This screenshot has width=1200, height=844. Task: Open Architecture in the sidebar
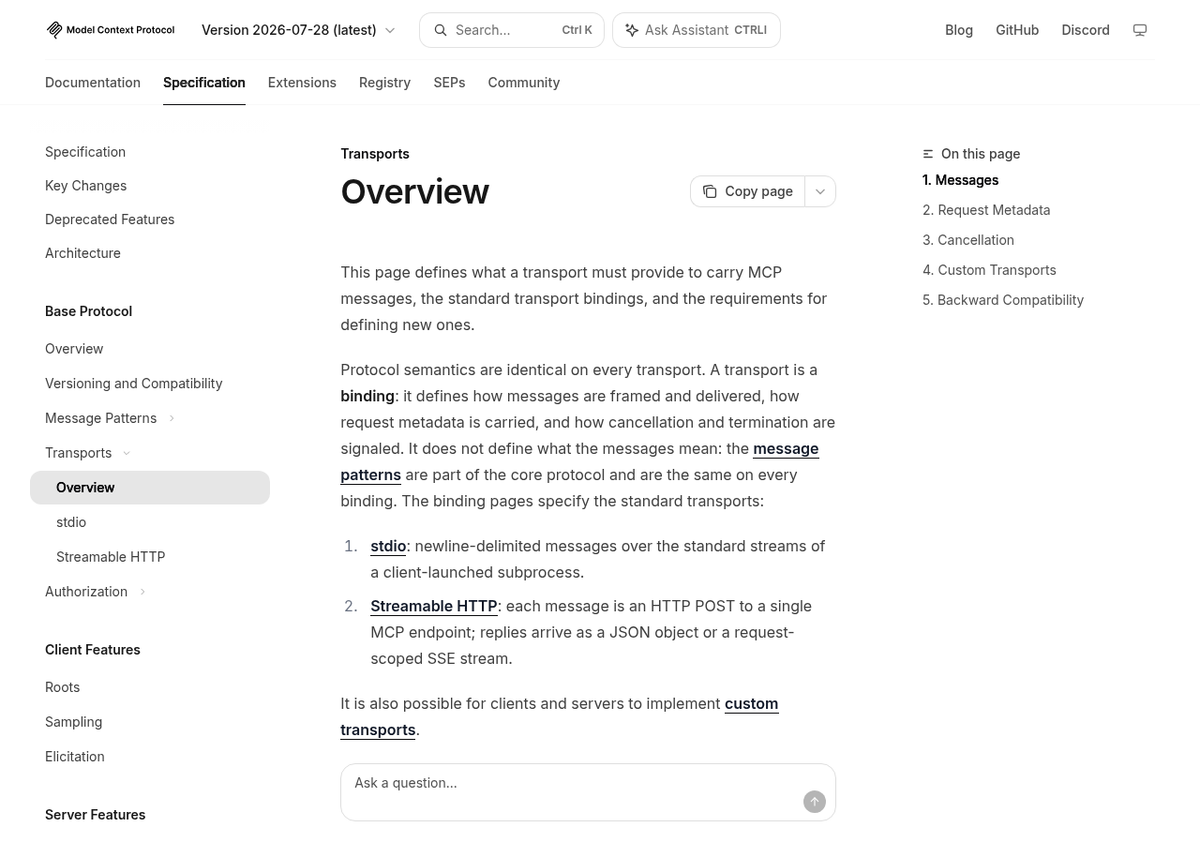coord(83,253)
